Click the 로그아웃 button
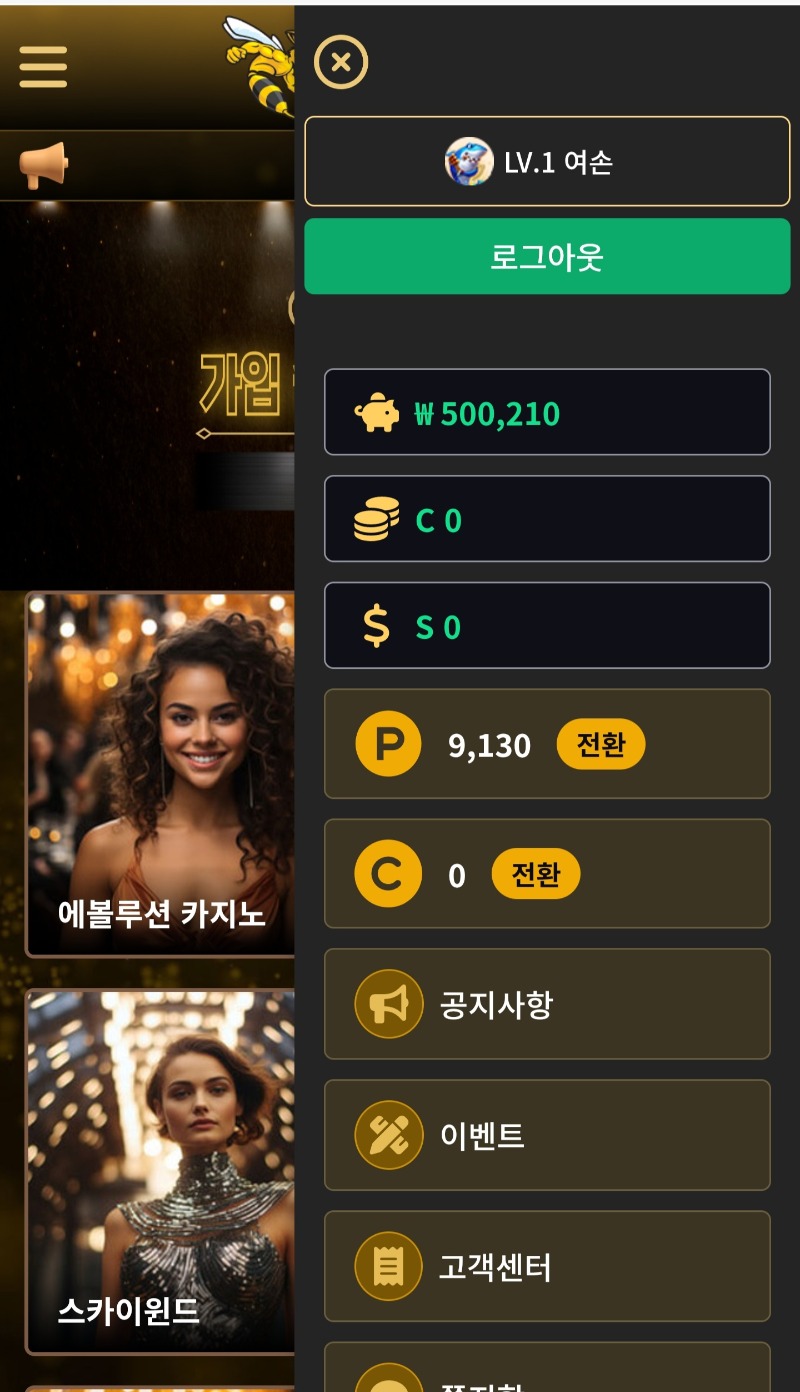 pyautogui.click(x=547, y=257)
